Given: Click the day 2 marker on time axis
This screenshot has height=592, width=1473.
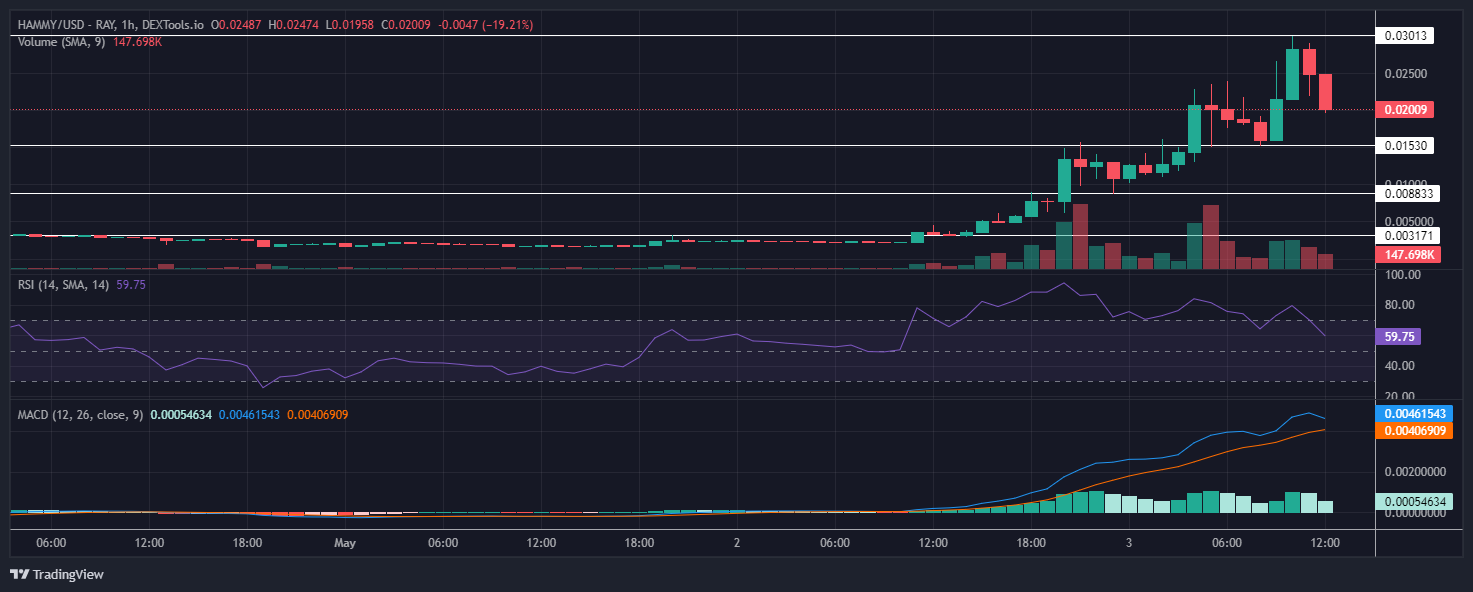Looking at the screenshot, I should pyautogui.click(x=736, y=543).
